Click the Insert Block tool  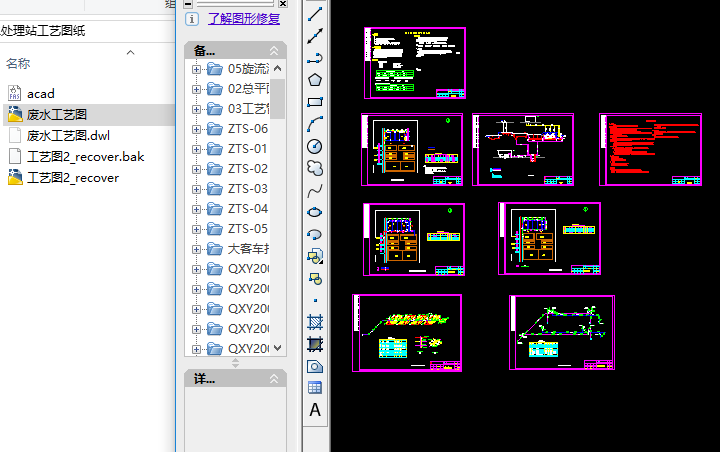(315, 256)
